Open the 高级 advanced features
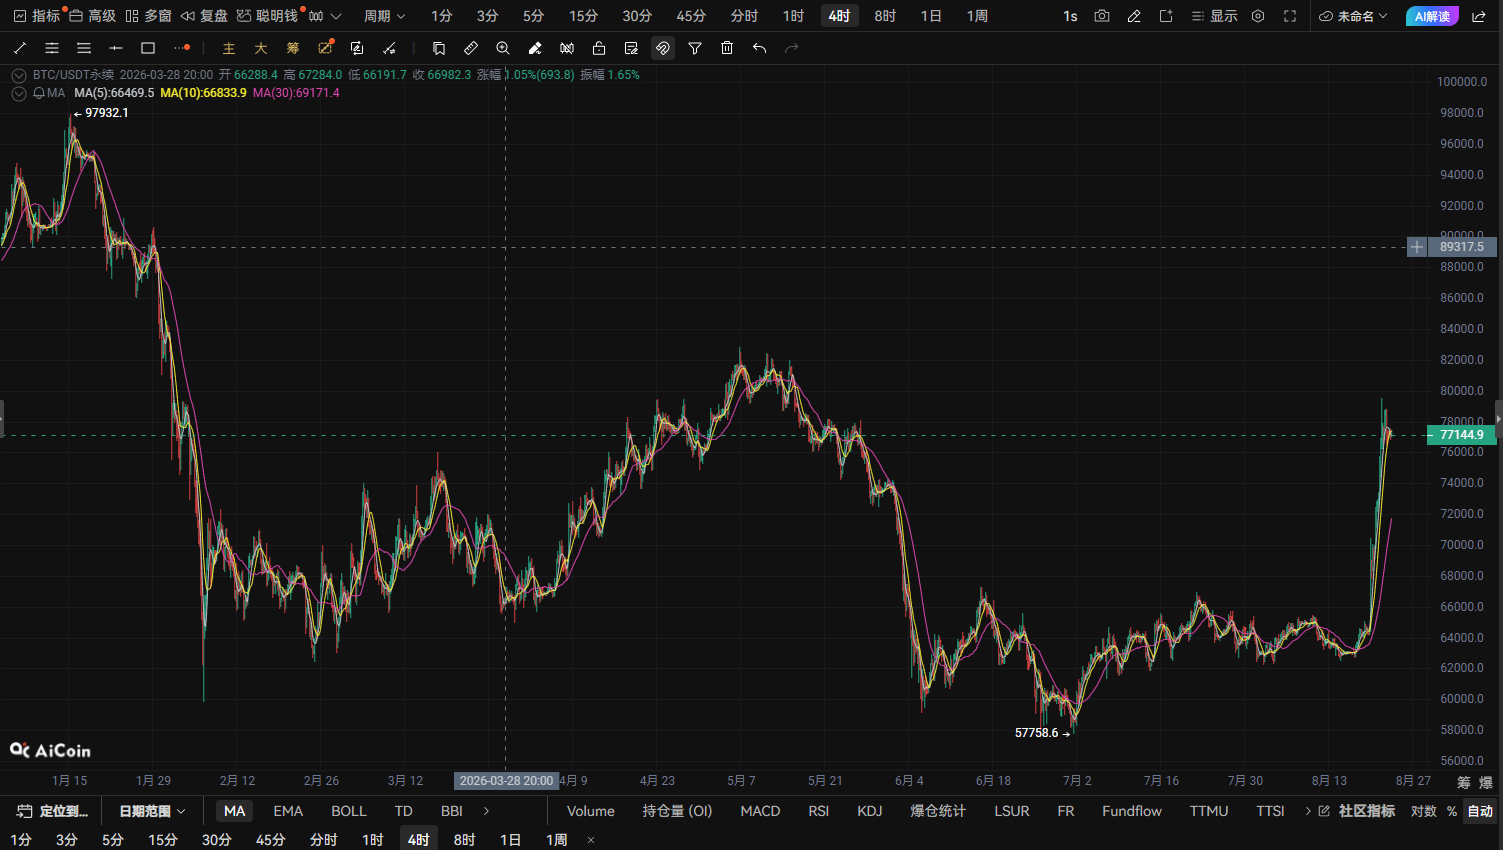Viewport: 1503px width, 850px height. 92,16
